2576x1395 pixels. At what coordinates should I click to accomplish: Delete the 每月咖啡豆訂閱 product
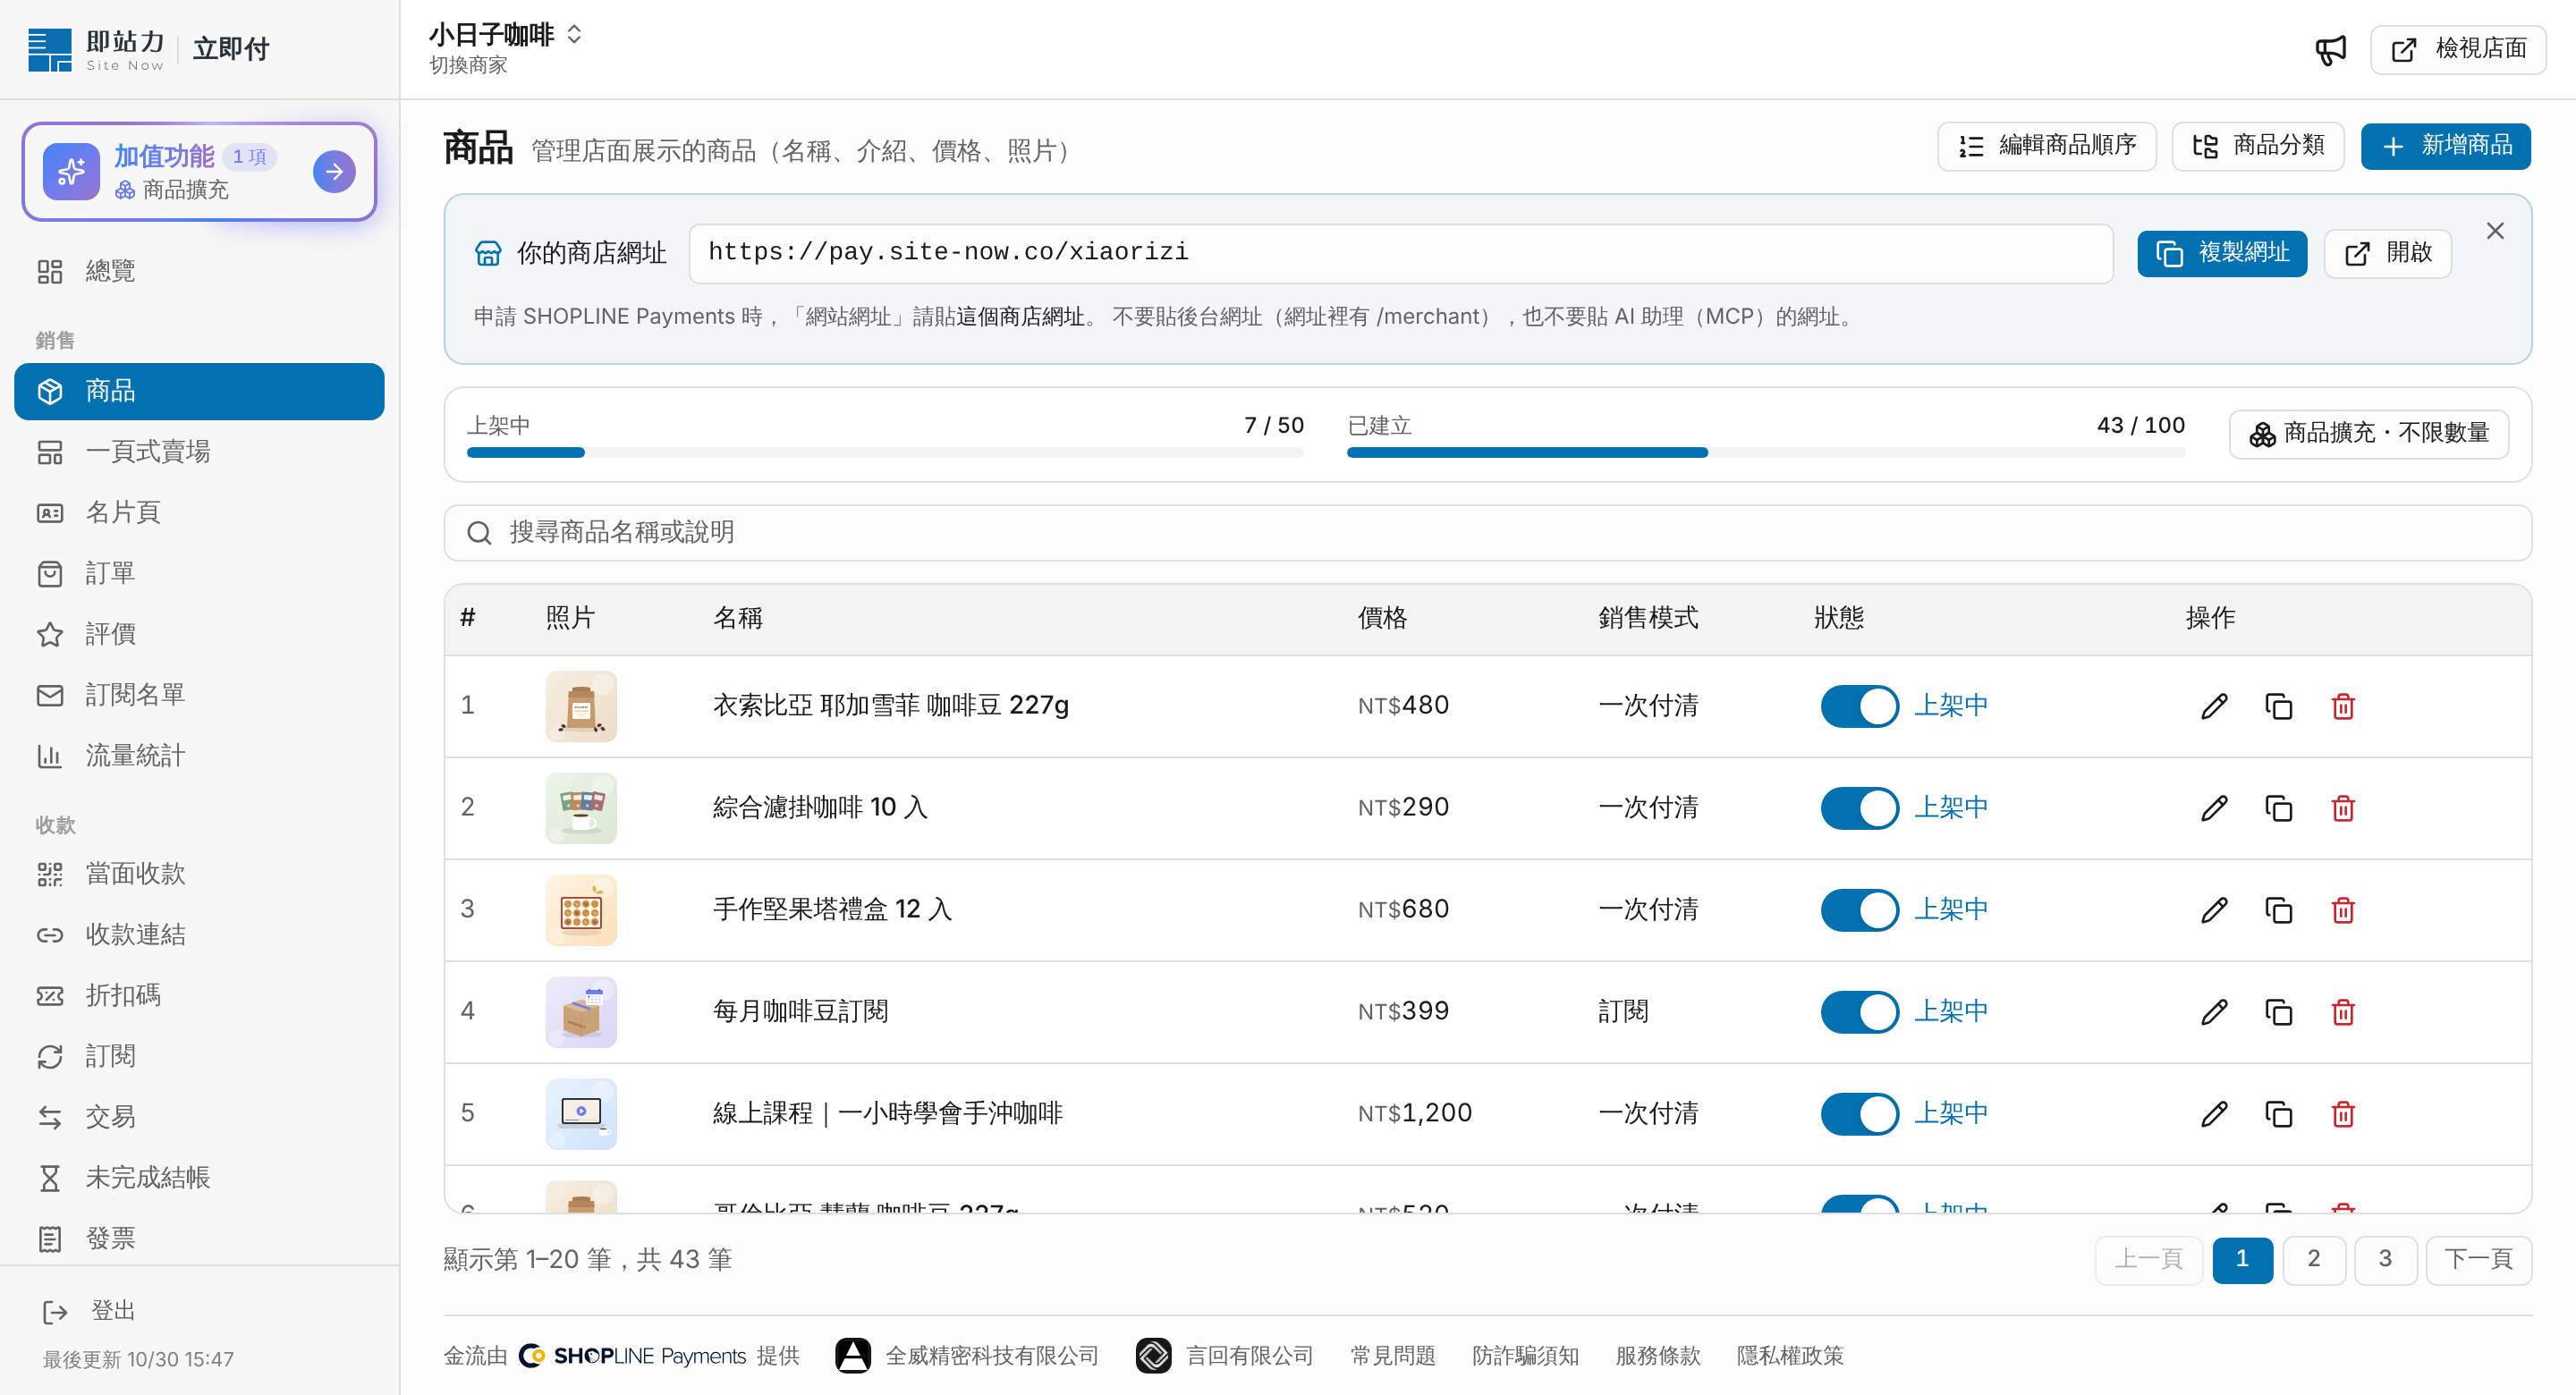tap(2343, 1012)
